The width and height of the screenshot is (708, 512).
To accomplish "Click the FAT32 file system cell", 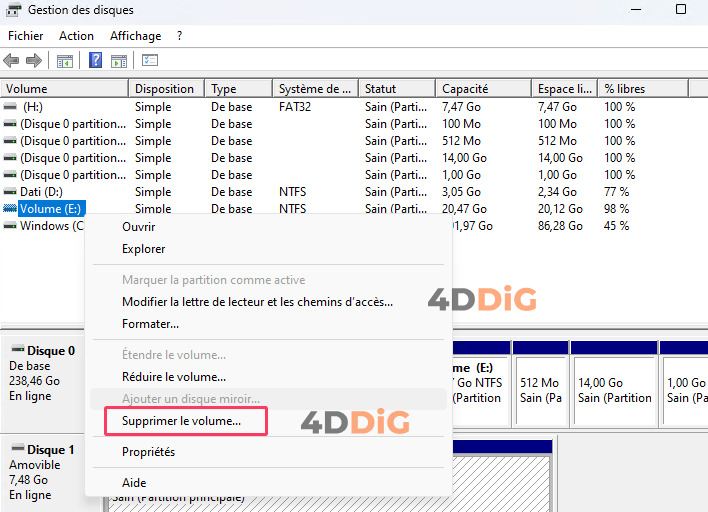I will 295,107.
